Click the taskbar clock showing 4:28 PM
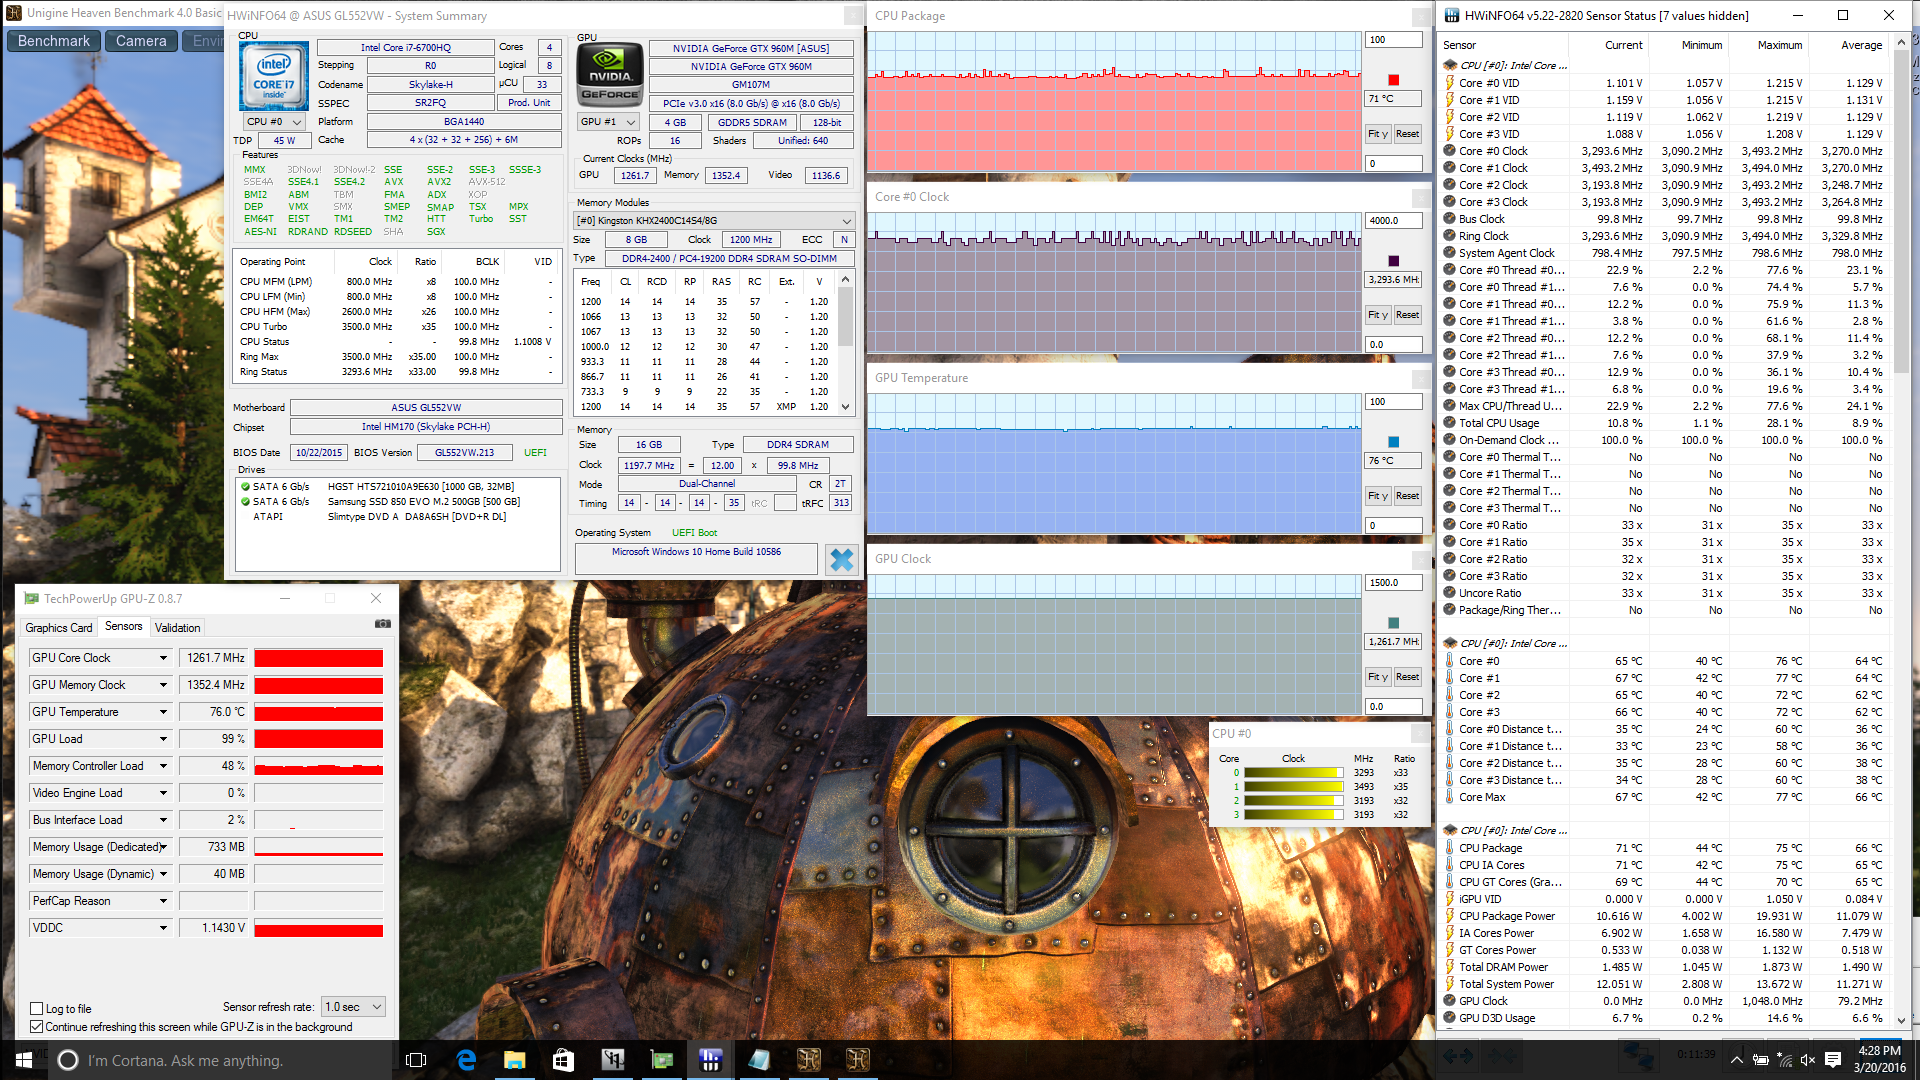1920x1080 pixels. coord(1880,1059)
